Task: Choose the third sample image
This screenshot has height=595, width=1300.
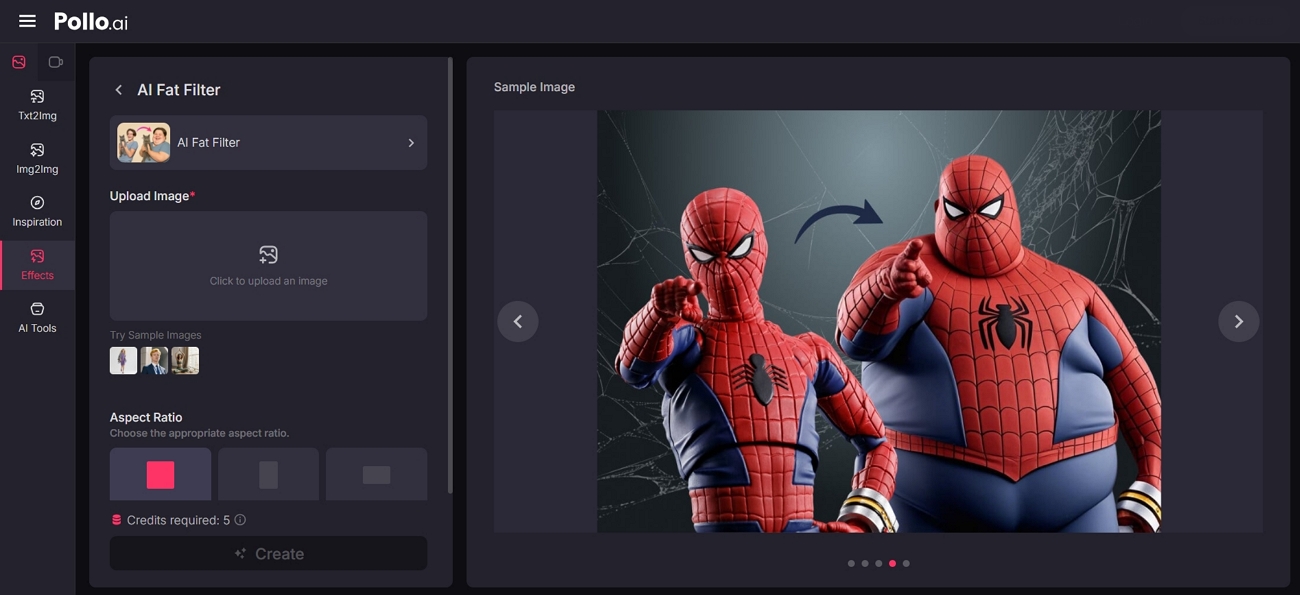Action: coord(185,360)
